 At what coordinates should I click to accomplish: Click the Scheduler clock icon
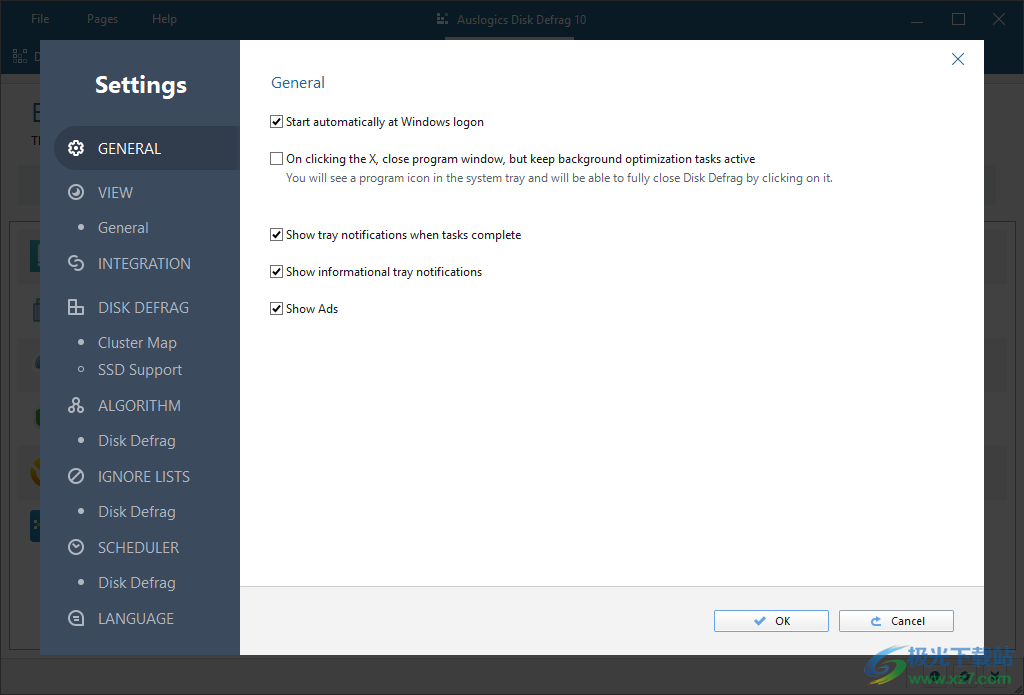click(76, 547)
